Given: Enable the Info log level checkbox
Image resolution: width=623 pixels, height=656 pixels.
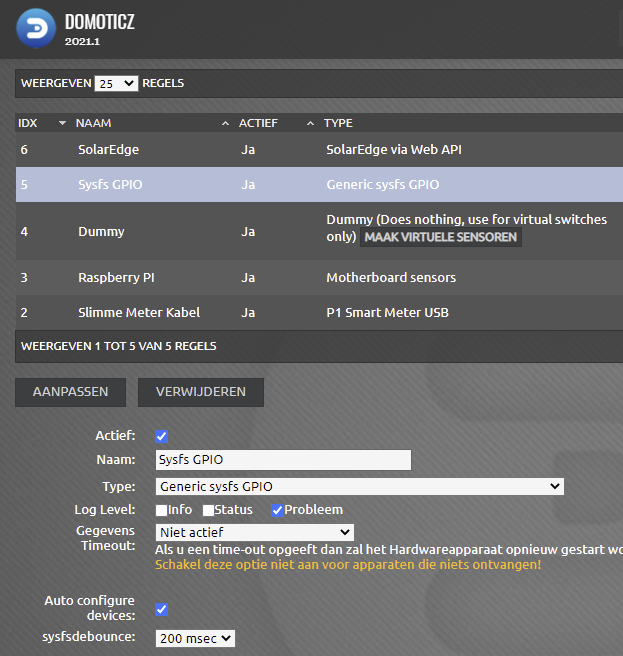Looking at the screenshot, I should click(161, 510).
